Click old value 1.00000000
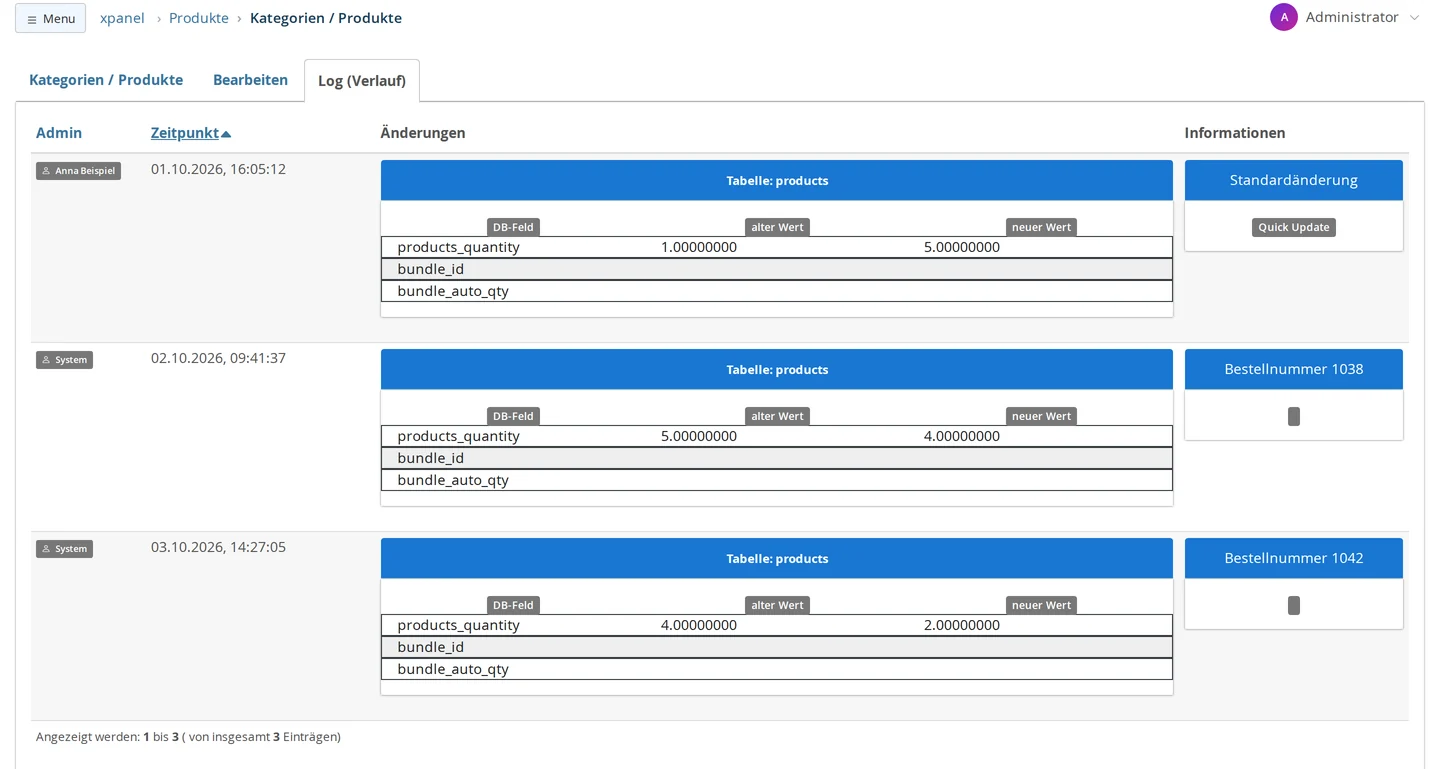This screenshot has height=769, width=1440. tap(699, 247)
